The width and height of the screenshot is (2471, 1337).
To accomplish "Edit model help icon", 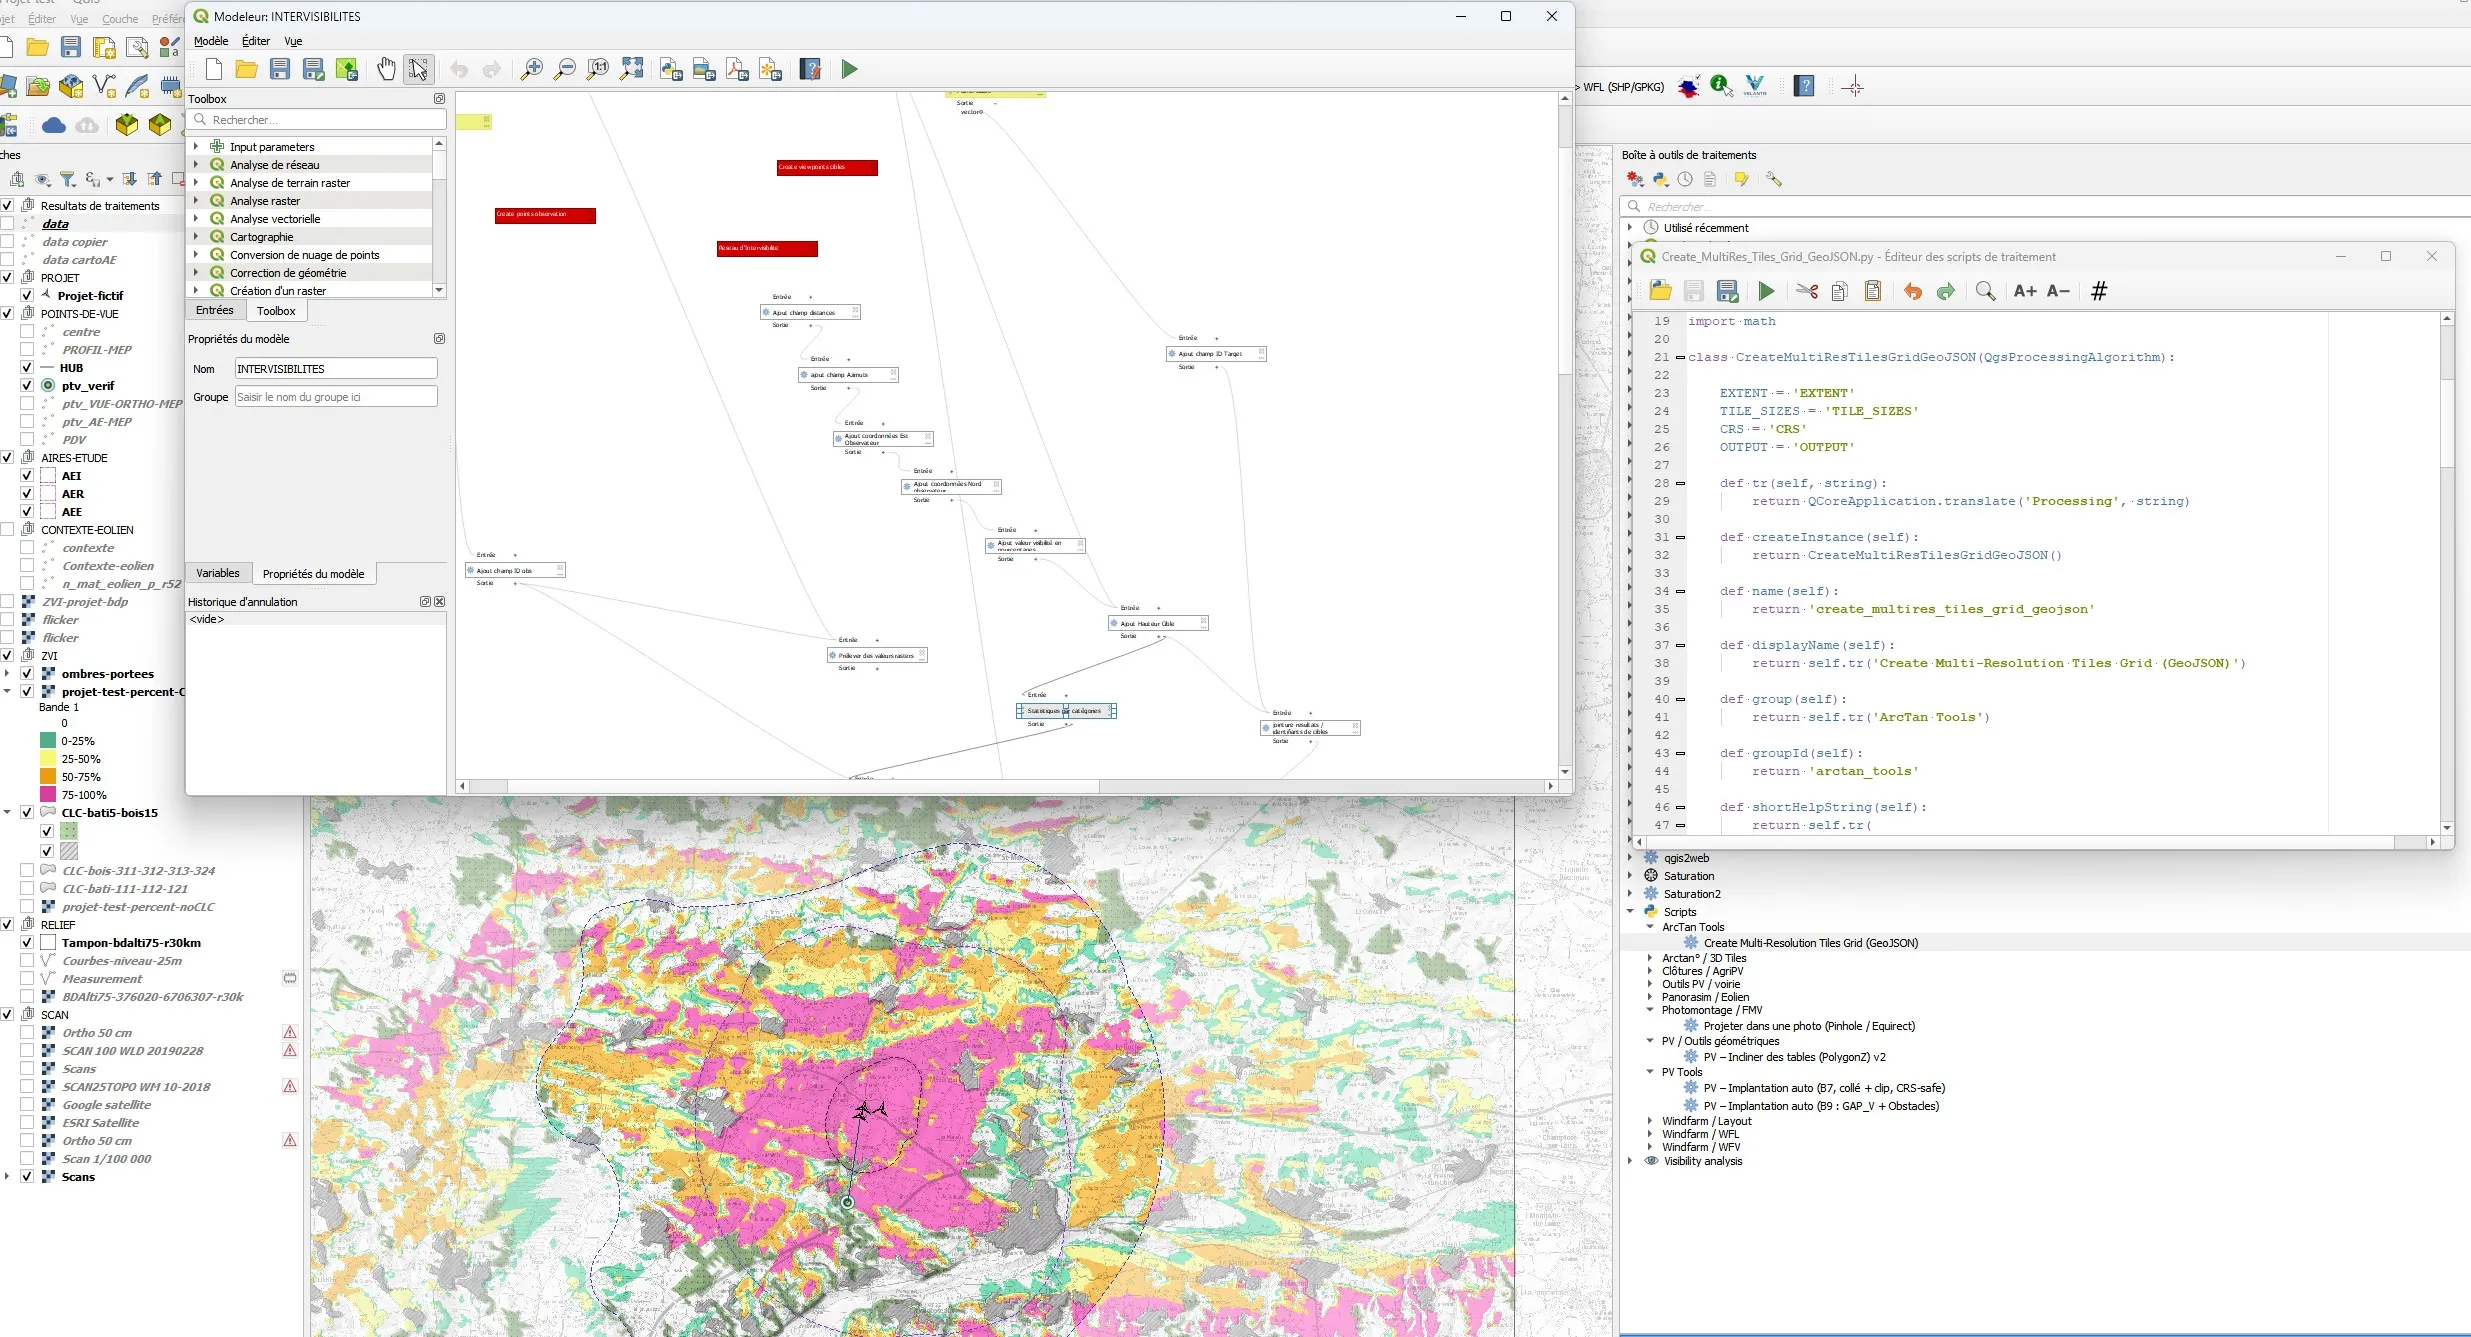I will point(810,69).
